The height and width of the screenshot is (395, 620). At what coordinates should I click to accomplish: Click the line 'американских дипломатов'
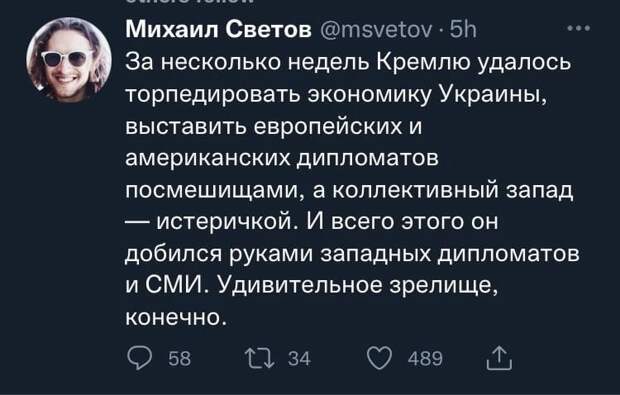click(282, 159)
